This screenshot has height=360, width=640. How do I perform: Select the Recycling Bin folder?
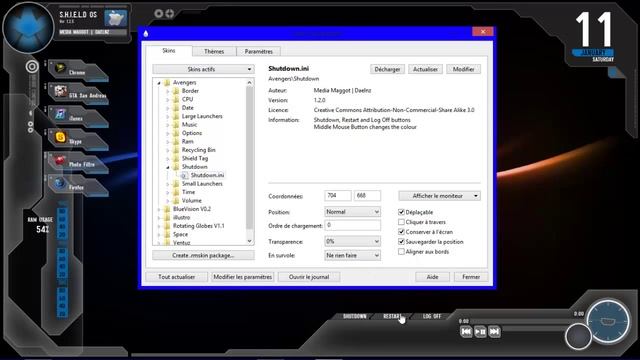coord(198,150)
